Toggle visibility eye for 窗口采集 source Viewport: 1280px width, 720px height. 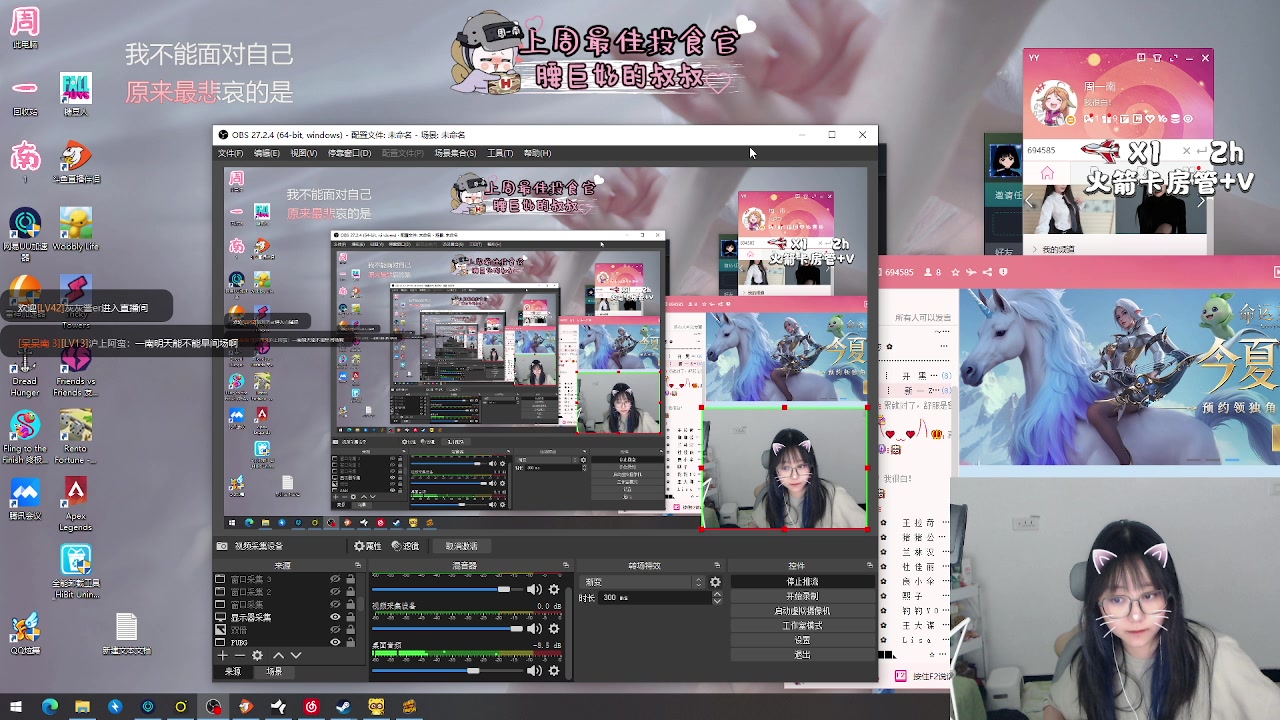point(335,604)
